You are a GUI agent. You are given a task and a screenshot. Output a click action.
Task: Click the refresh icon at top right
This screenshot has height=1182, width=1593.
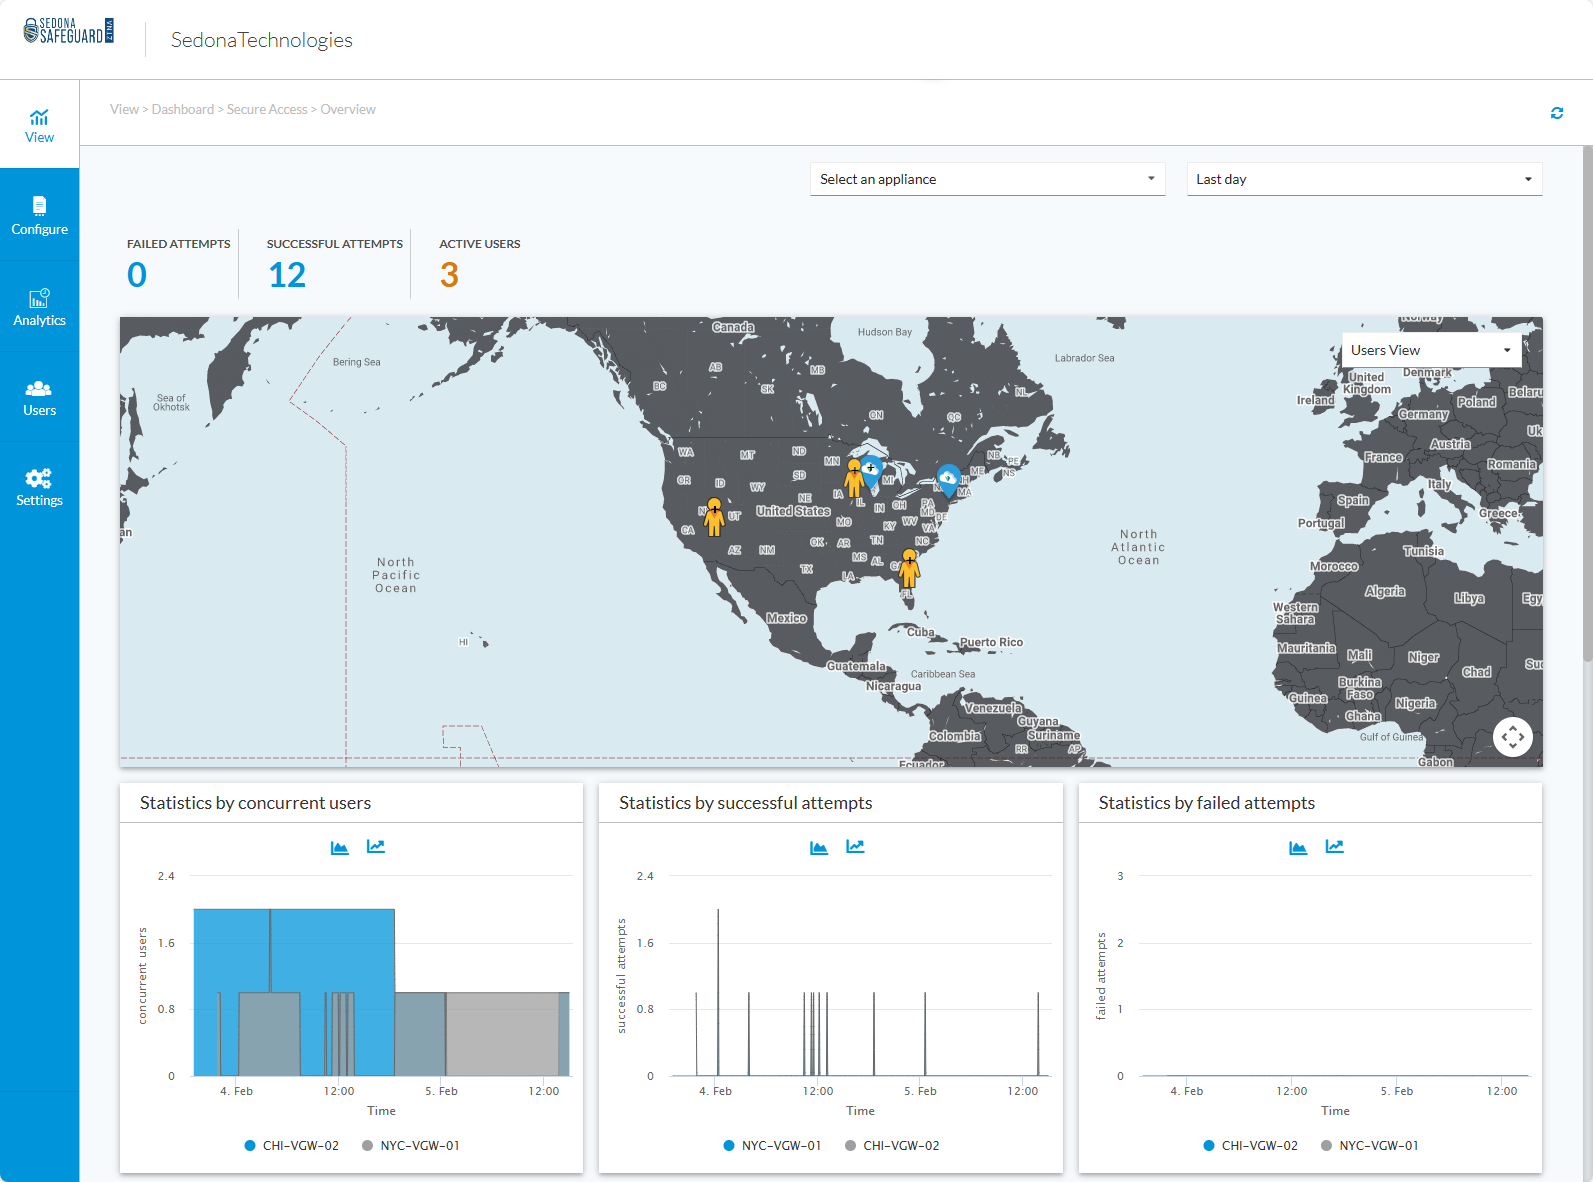[1557, 113]
